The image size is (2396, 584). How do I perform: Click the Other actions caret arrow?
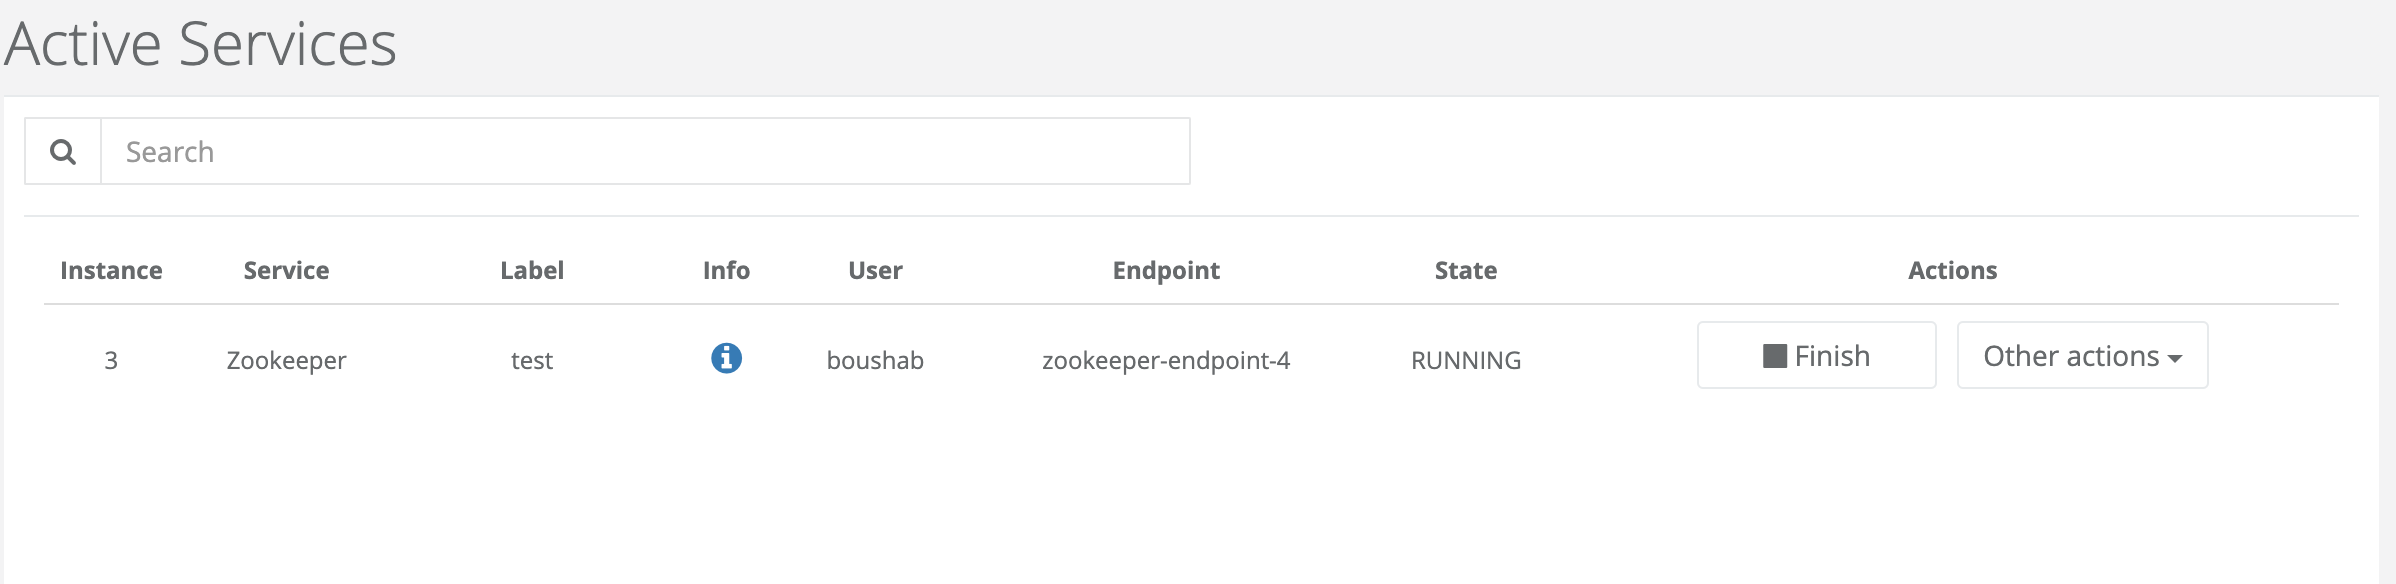coord(2175,359)
